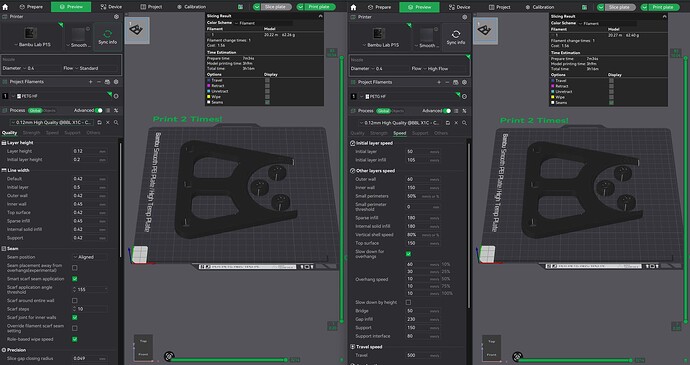Open Support tab next to active Speed tab
The image size is (690, 365).
tap(420, 133)
